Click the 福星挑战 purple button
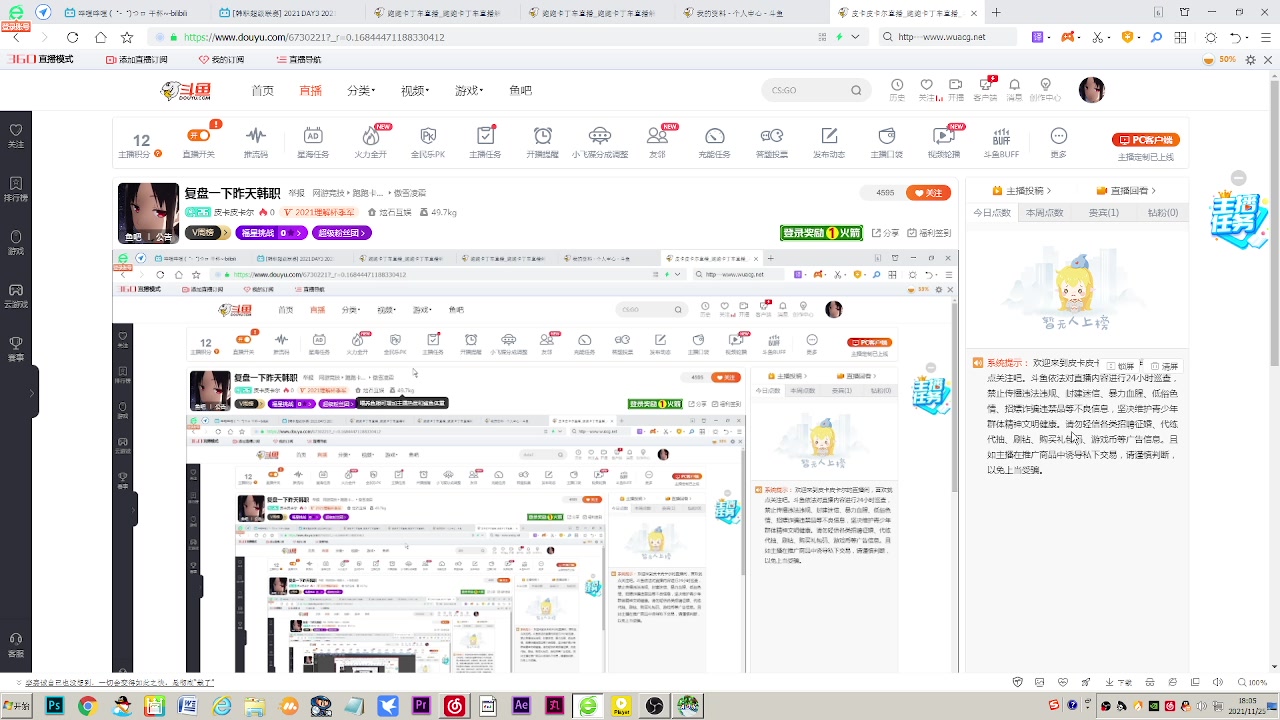The height and width of the screenshot is (720, 1280). 271,233
